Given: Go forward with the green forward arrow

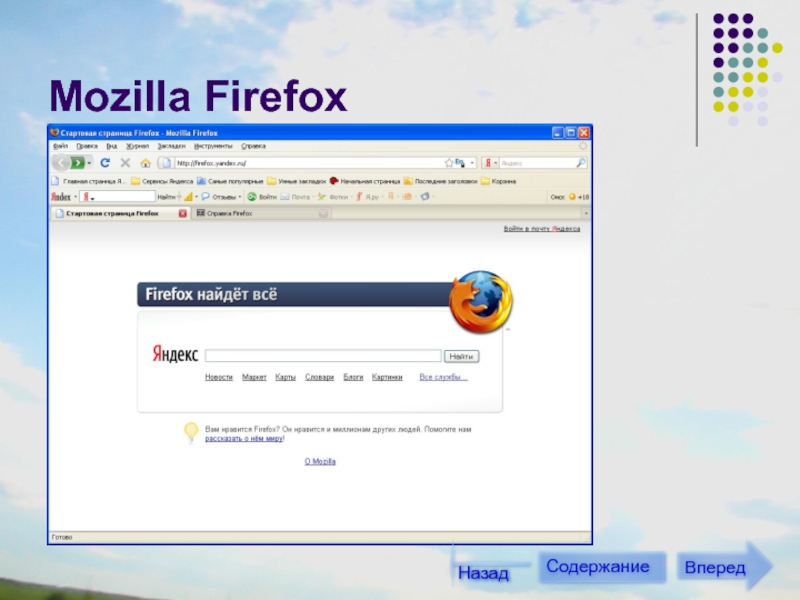Looking at the screenshot, I should point(77,163).
